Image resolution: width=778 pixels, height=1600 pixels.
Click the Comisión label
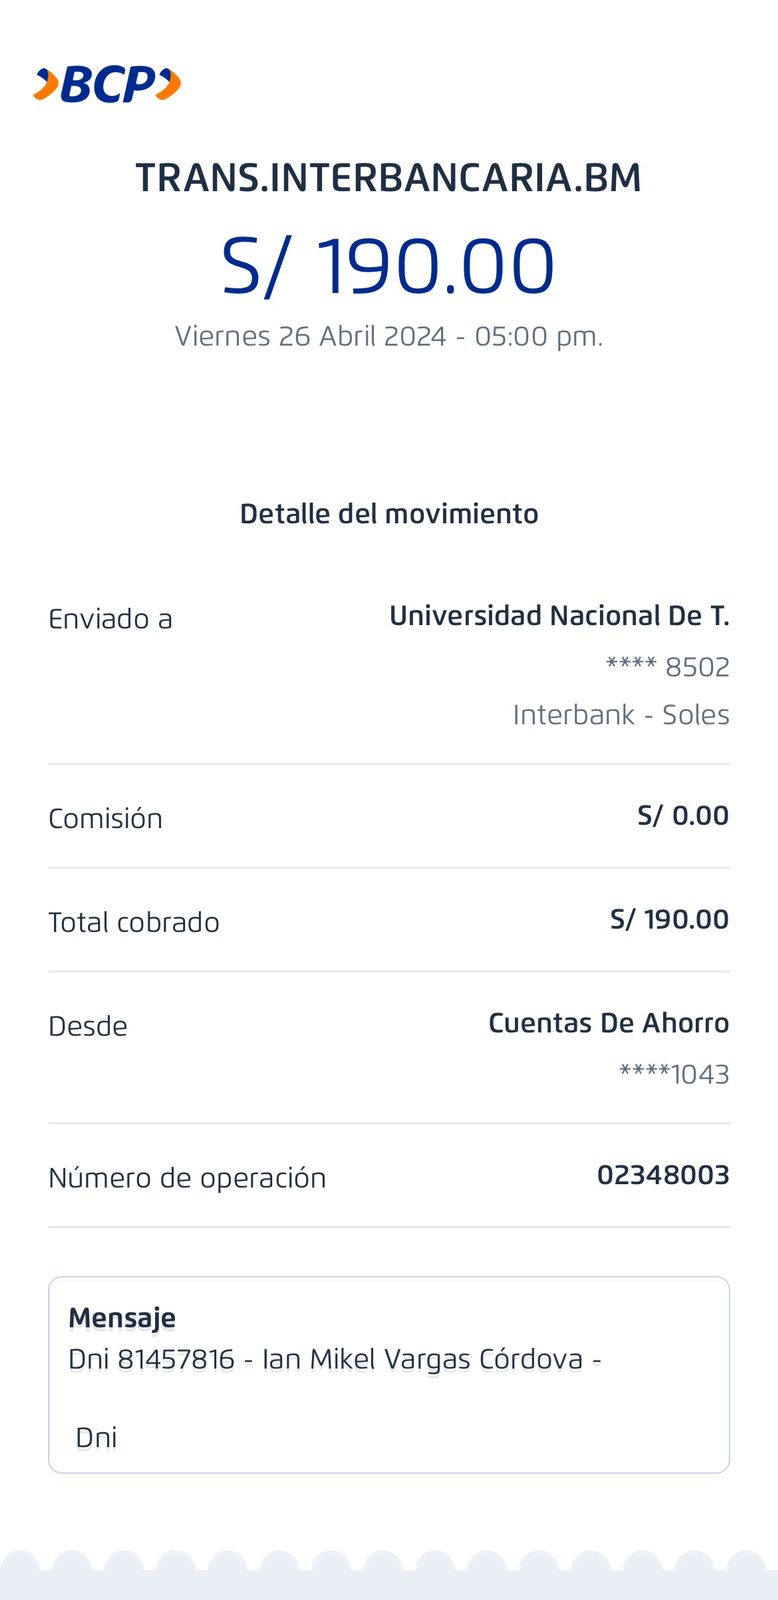pyautogui.click(x=105, y=818)
